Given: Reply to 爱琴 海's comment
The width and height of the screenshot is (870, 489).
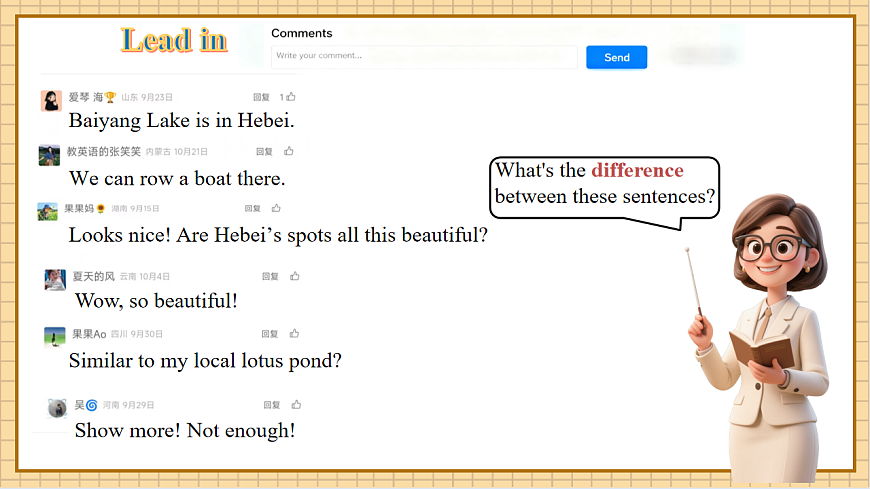Looking at the screenshot, I should [x=261, y=97].
